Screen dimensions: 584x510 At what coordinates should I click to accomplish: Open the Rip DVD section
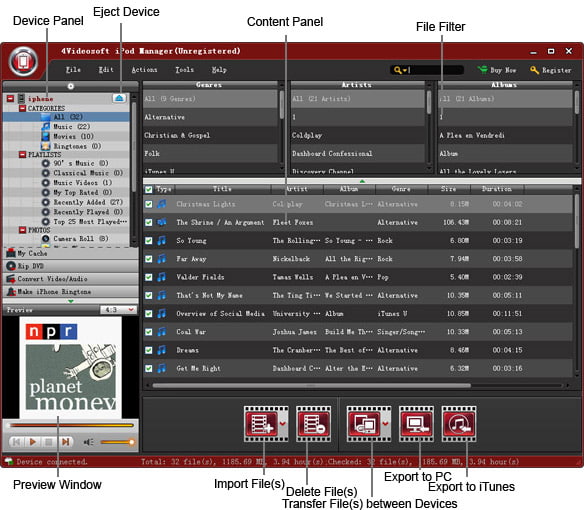[70, 266]
